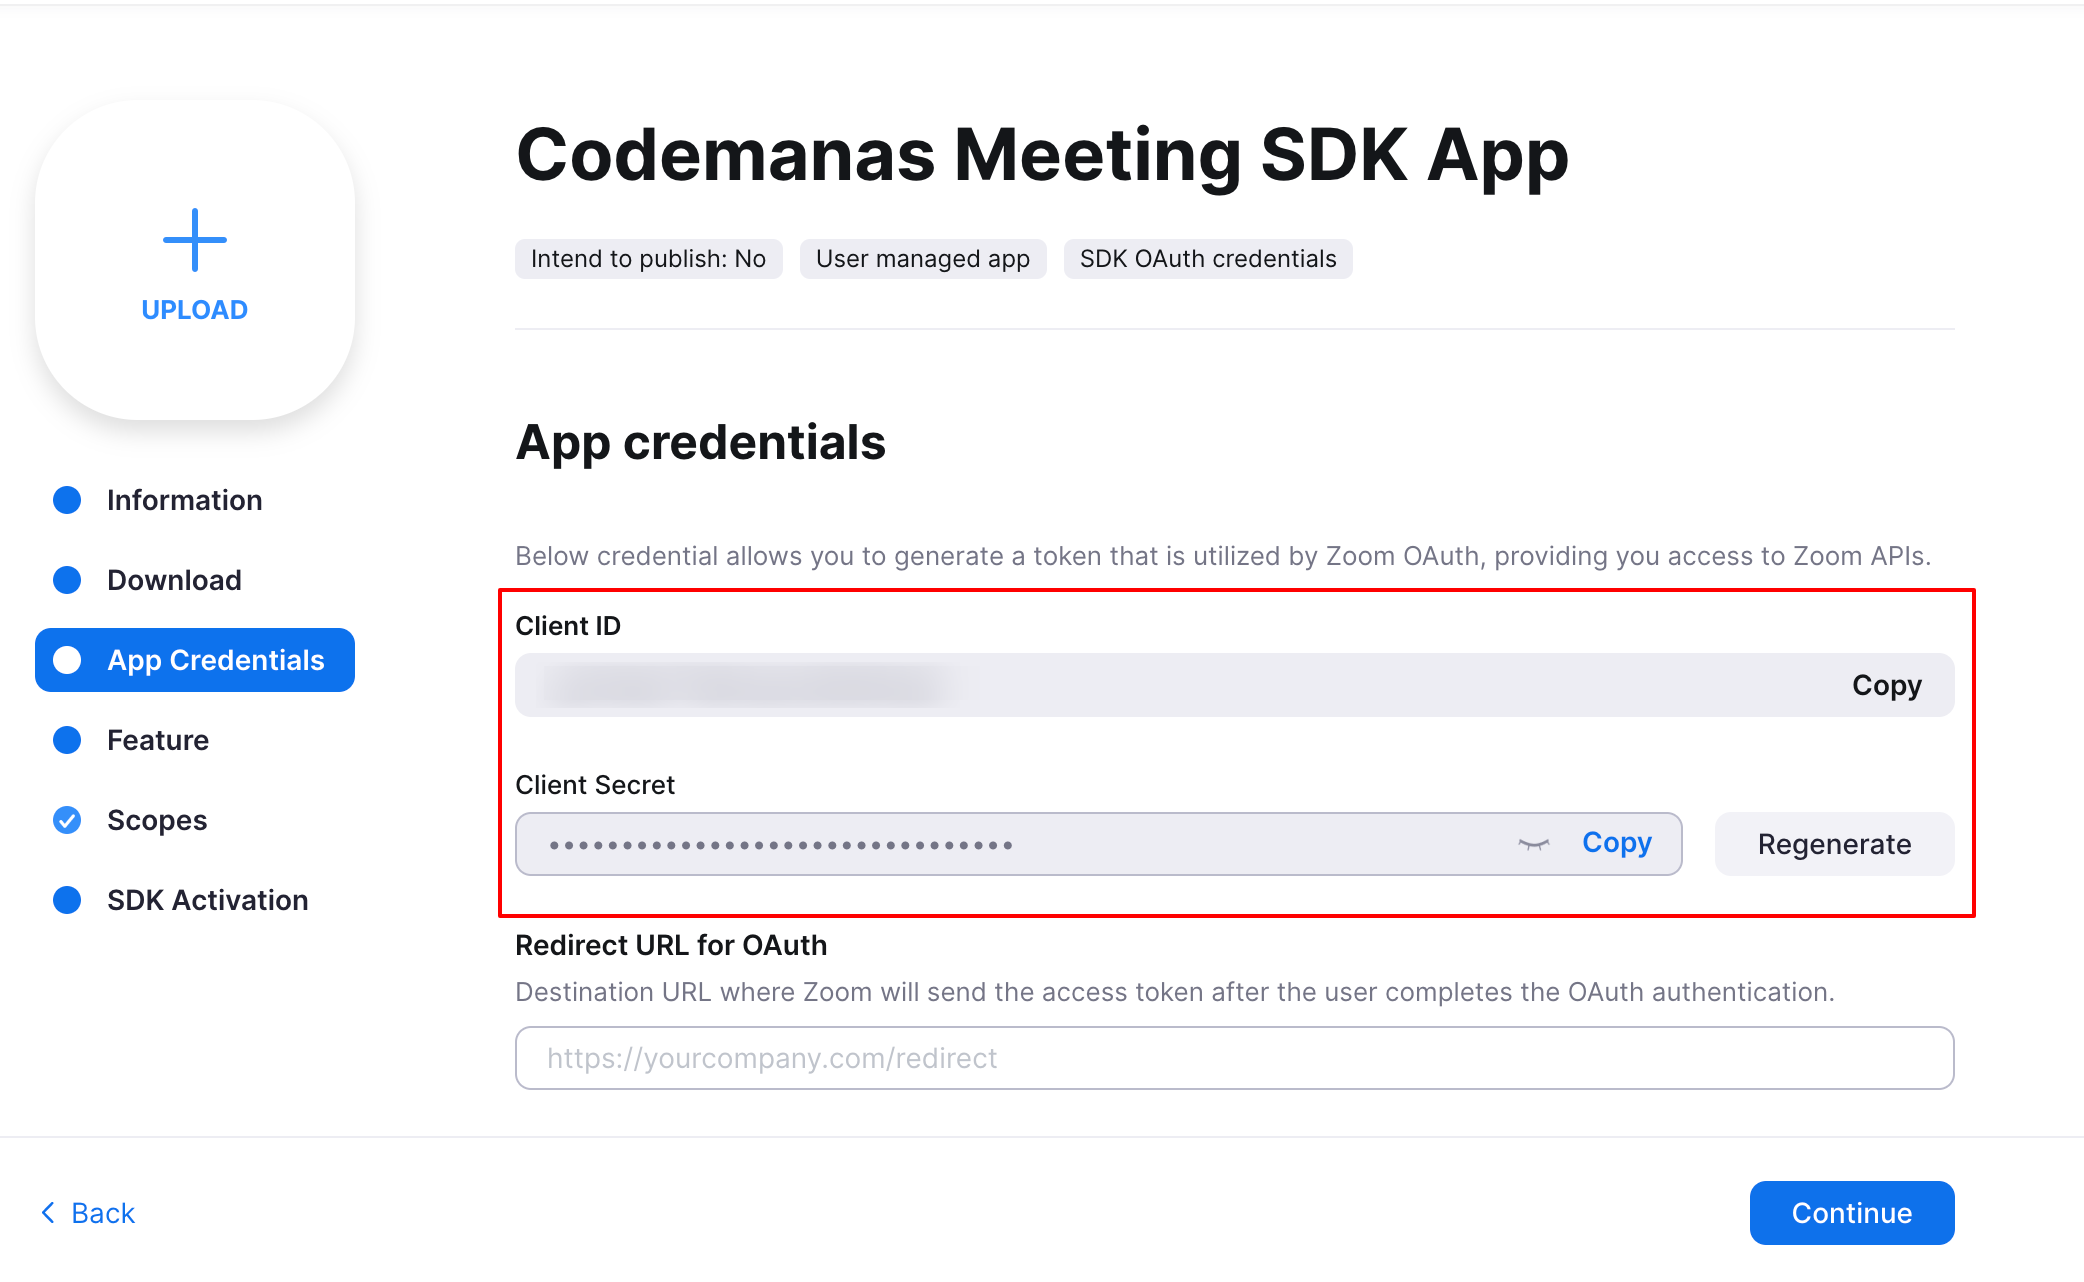Select App Credentials in the sidebar
Image resolution: width=2084 pixels, height=1282 pixels.
195,660
